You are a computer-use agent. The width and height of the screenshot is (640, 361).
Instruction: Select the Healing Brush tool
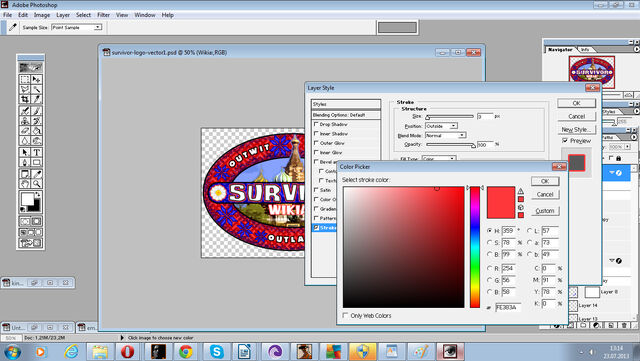(x=25, y=111)
